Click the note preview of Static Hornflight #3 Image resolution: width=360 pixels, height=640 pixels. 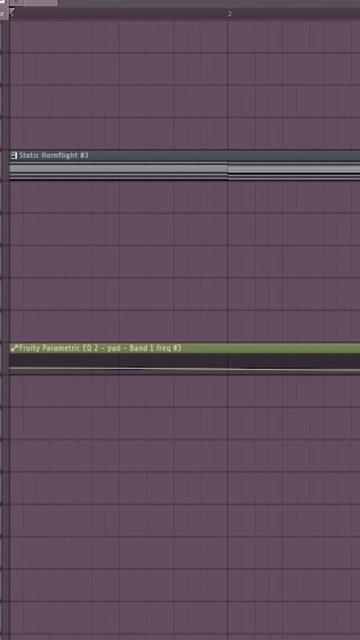click(x=184, y=171)
